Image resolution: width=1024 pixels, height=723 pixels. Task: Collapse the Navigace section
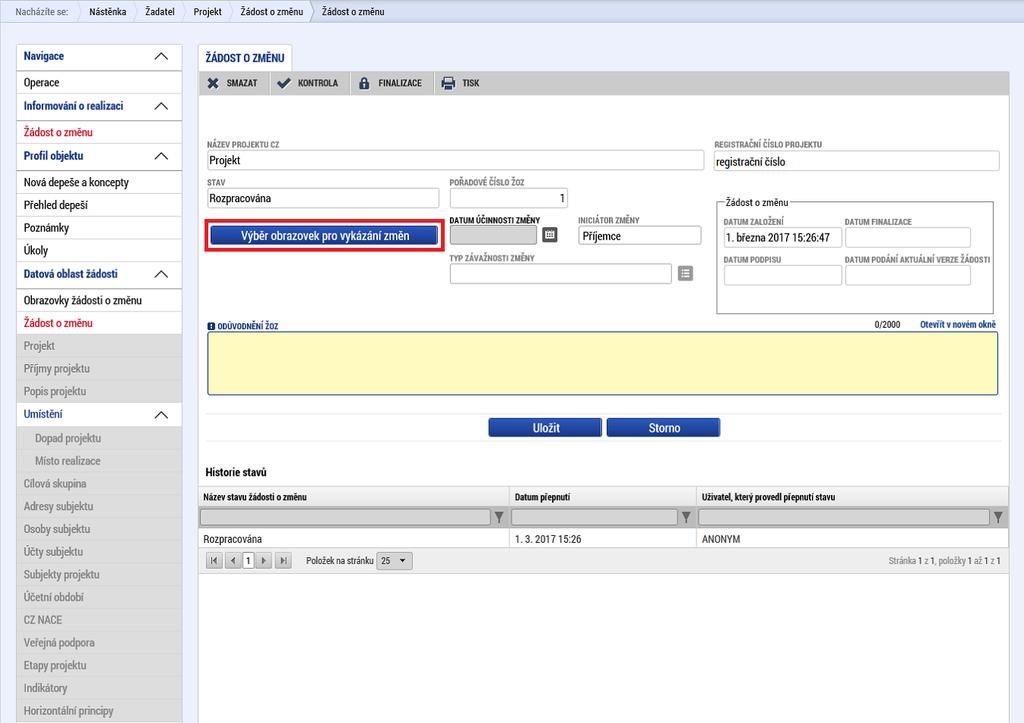point(161,56)
